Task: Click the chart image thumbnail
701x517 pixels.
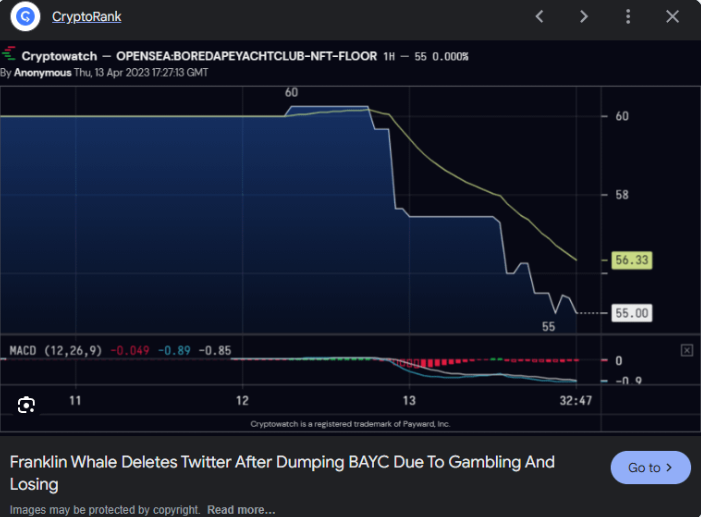Action: pyautogui.click(x=350, y=237)
